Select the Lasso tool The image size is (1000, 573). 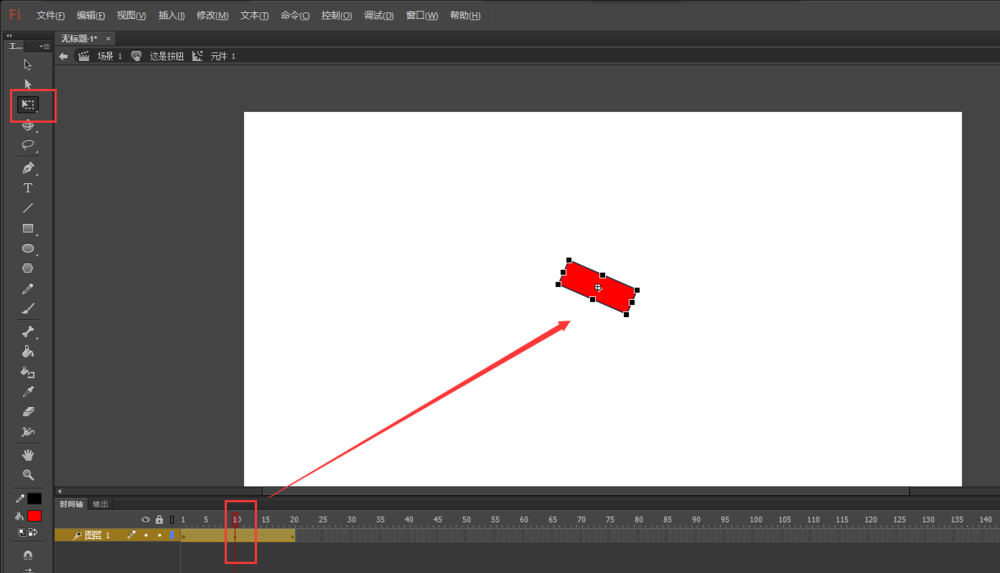coord(27,145)
